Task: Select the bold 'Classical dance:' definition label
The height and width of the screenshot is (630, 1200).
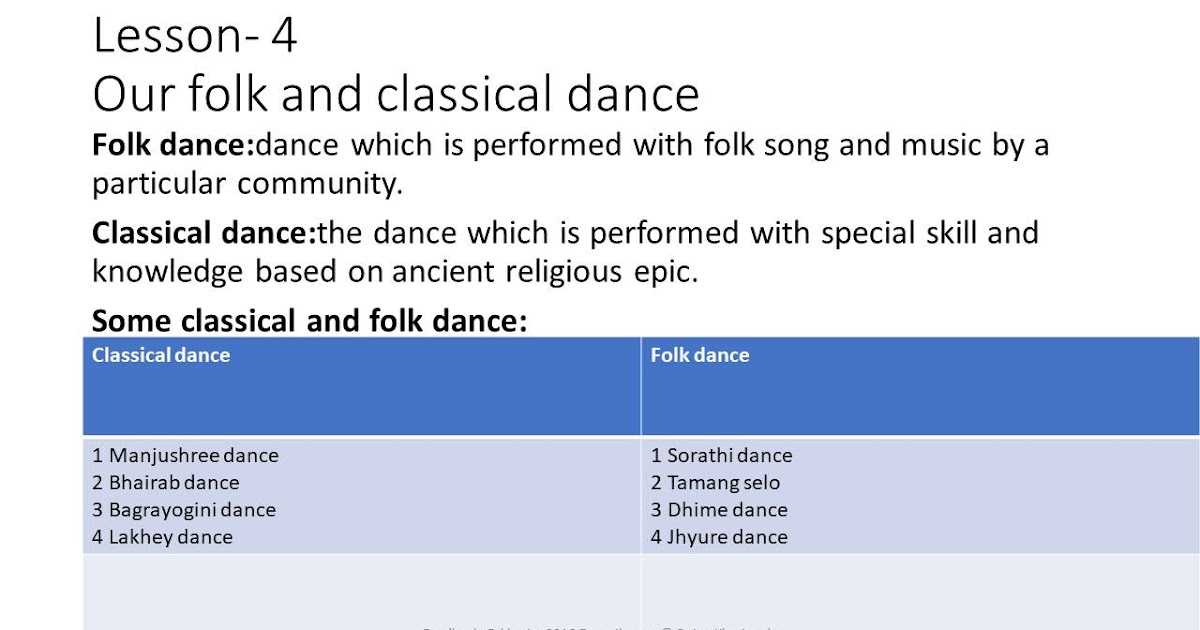Action: pyautogui.click(x=204, y=234)
